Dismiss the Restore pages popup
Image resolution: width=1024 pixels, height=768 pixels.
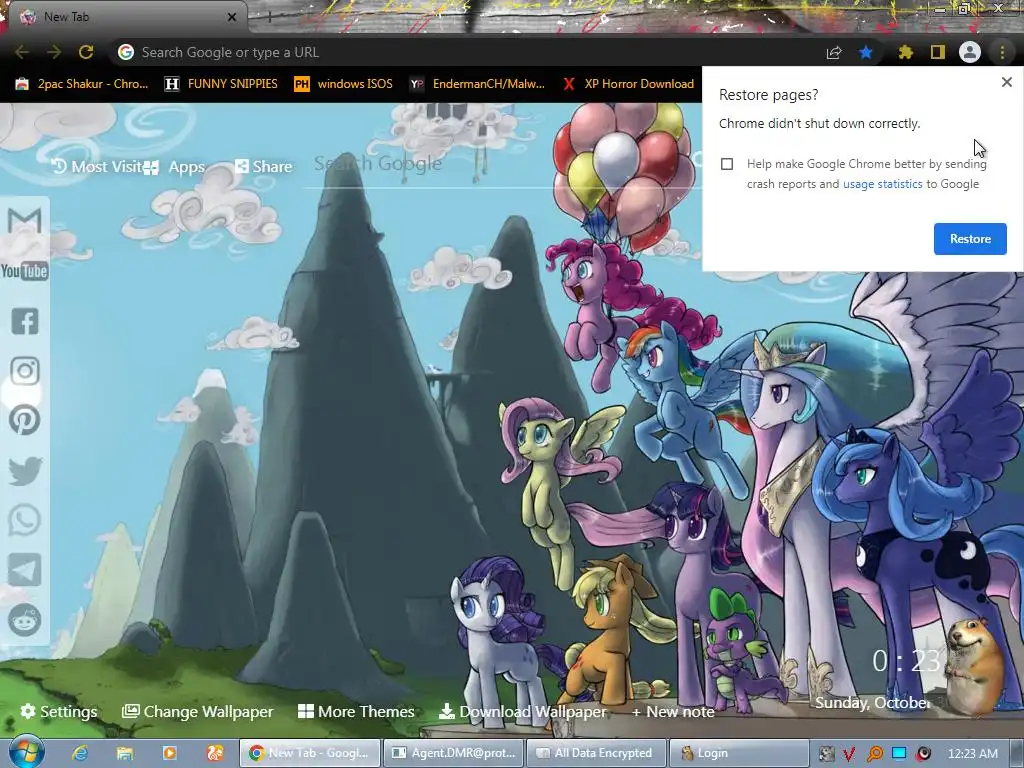click(1006, 82)
